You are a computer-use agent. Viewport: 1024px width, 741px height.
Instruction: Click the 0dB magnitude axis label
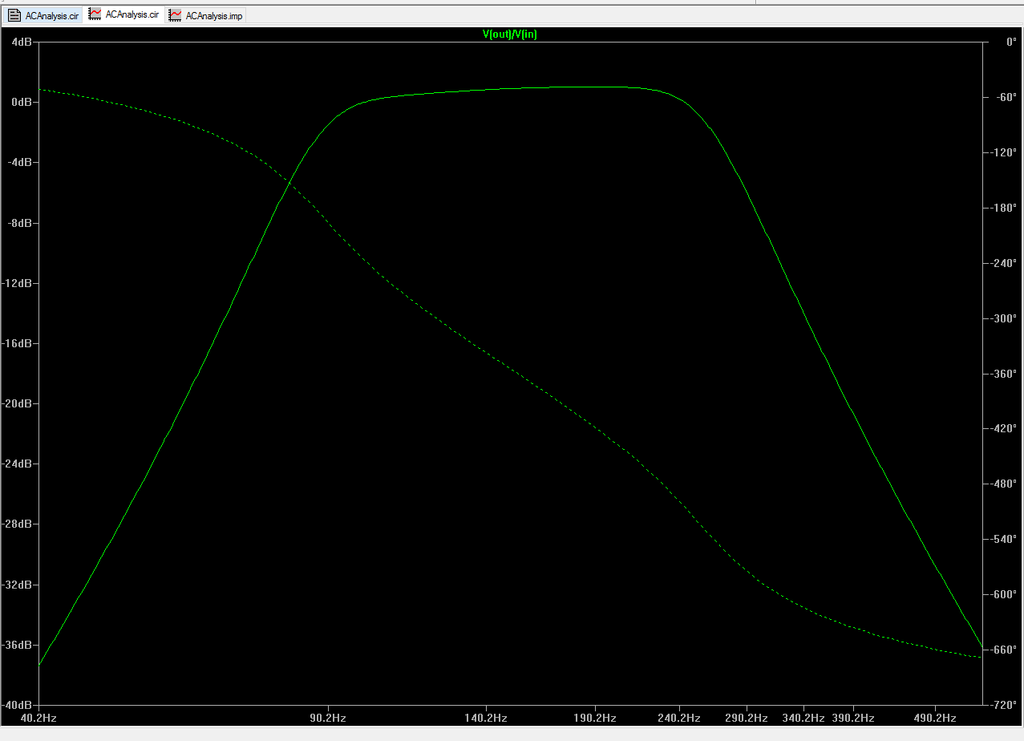coord(22,102)
